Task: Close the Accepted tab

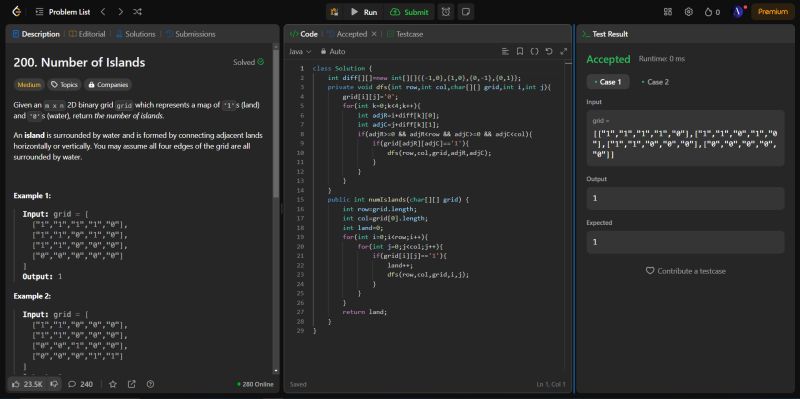Action: (x=373, y=34)
